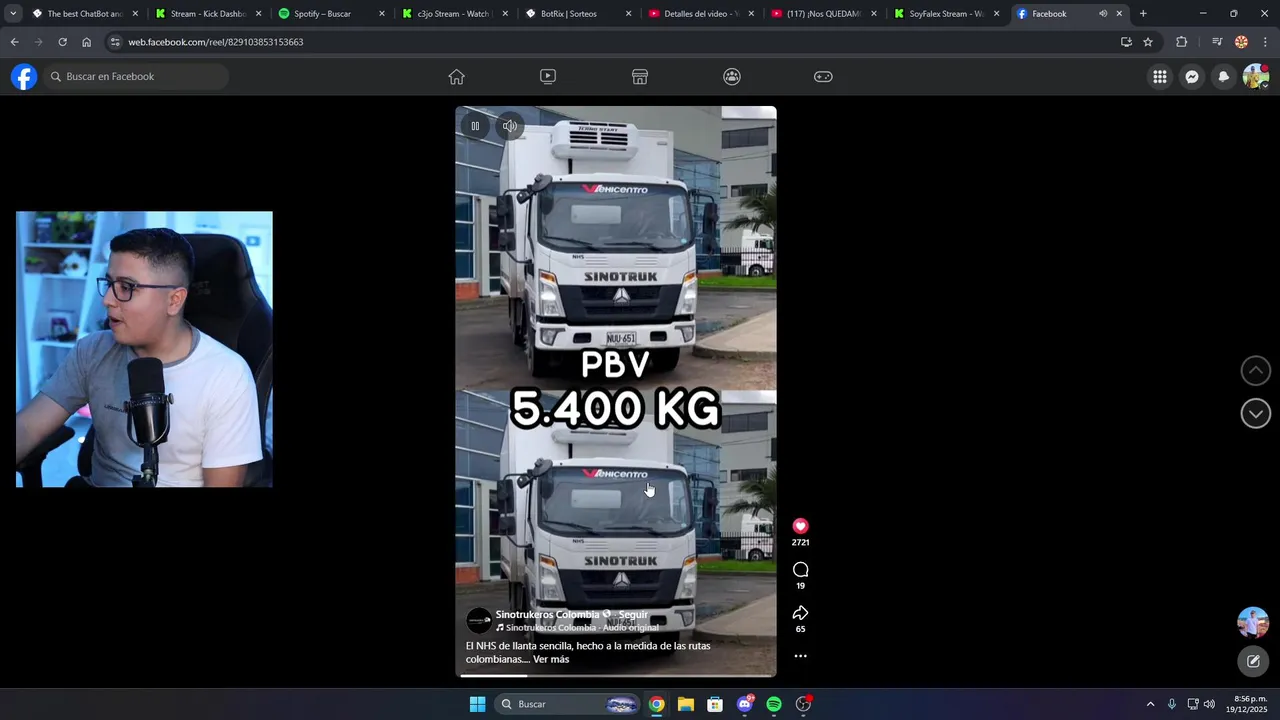Image resolution: width=1280 pixels, height=720 pixels.
Task: Go to the next reel arrow
Action: (1255, 413)
